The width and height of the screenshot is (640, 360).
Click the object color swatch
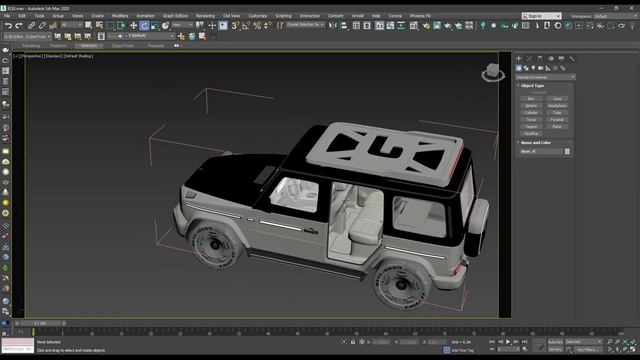[x=567, y=151]
